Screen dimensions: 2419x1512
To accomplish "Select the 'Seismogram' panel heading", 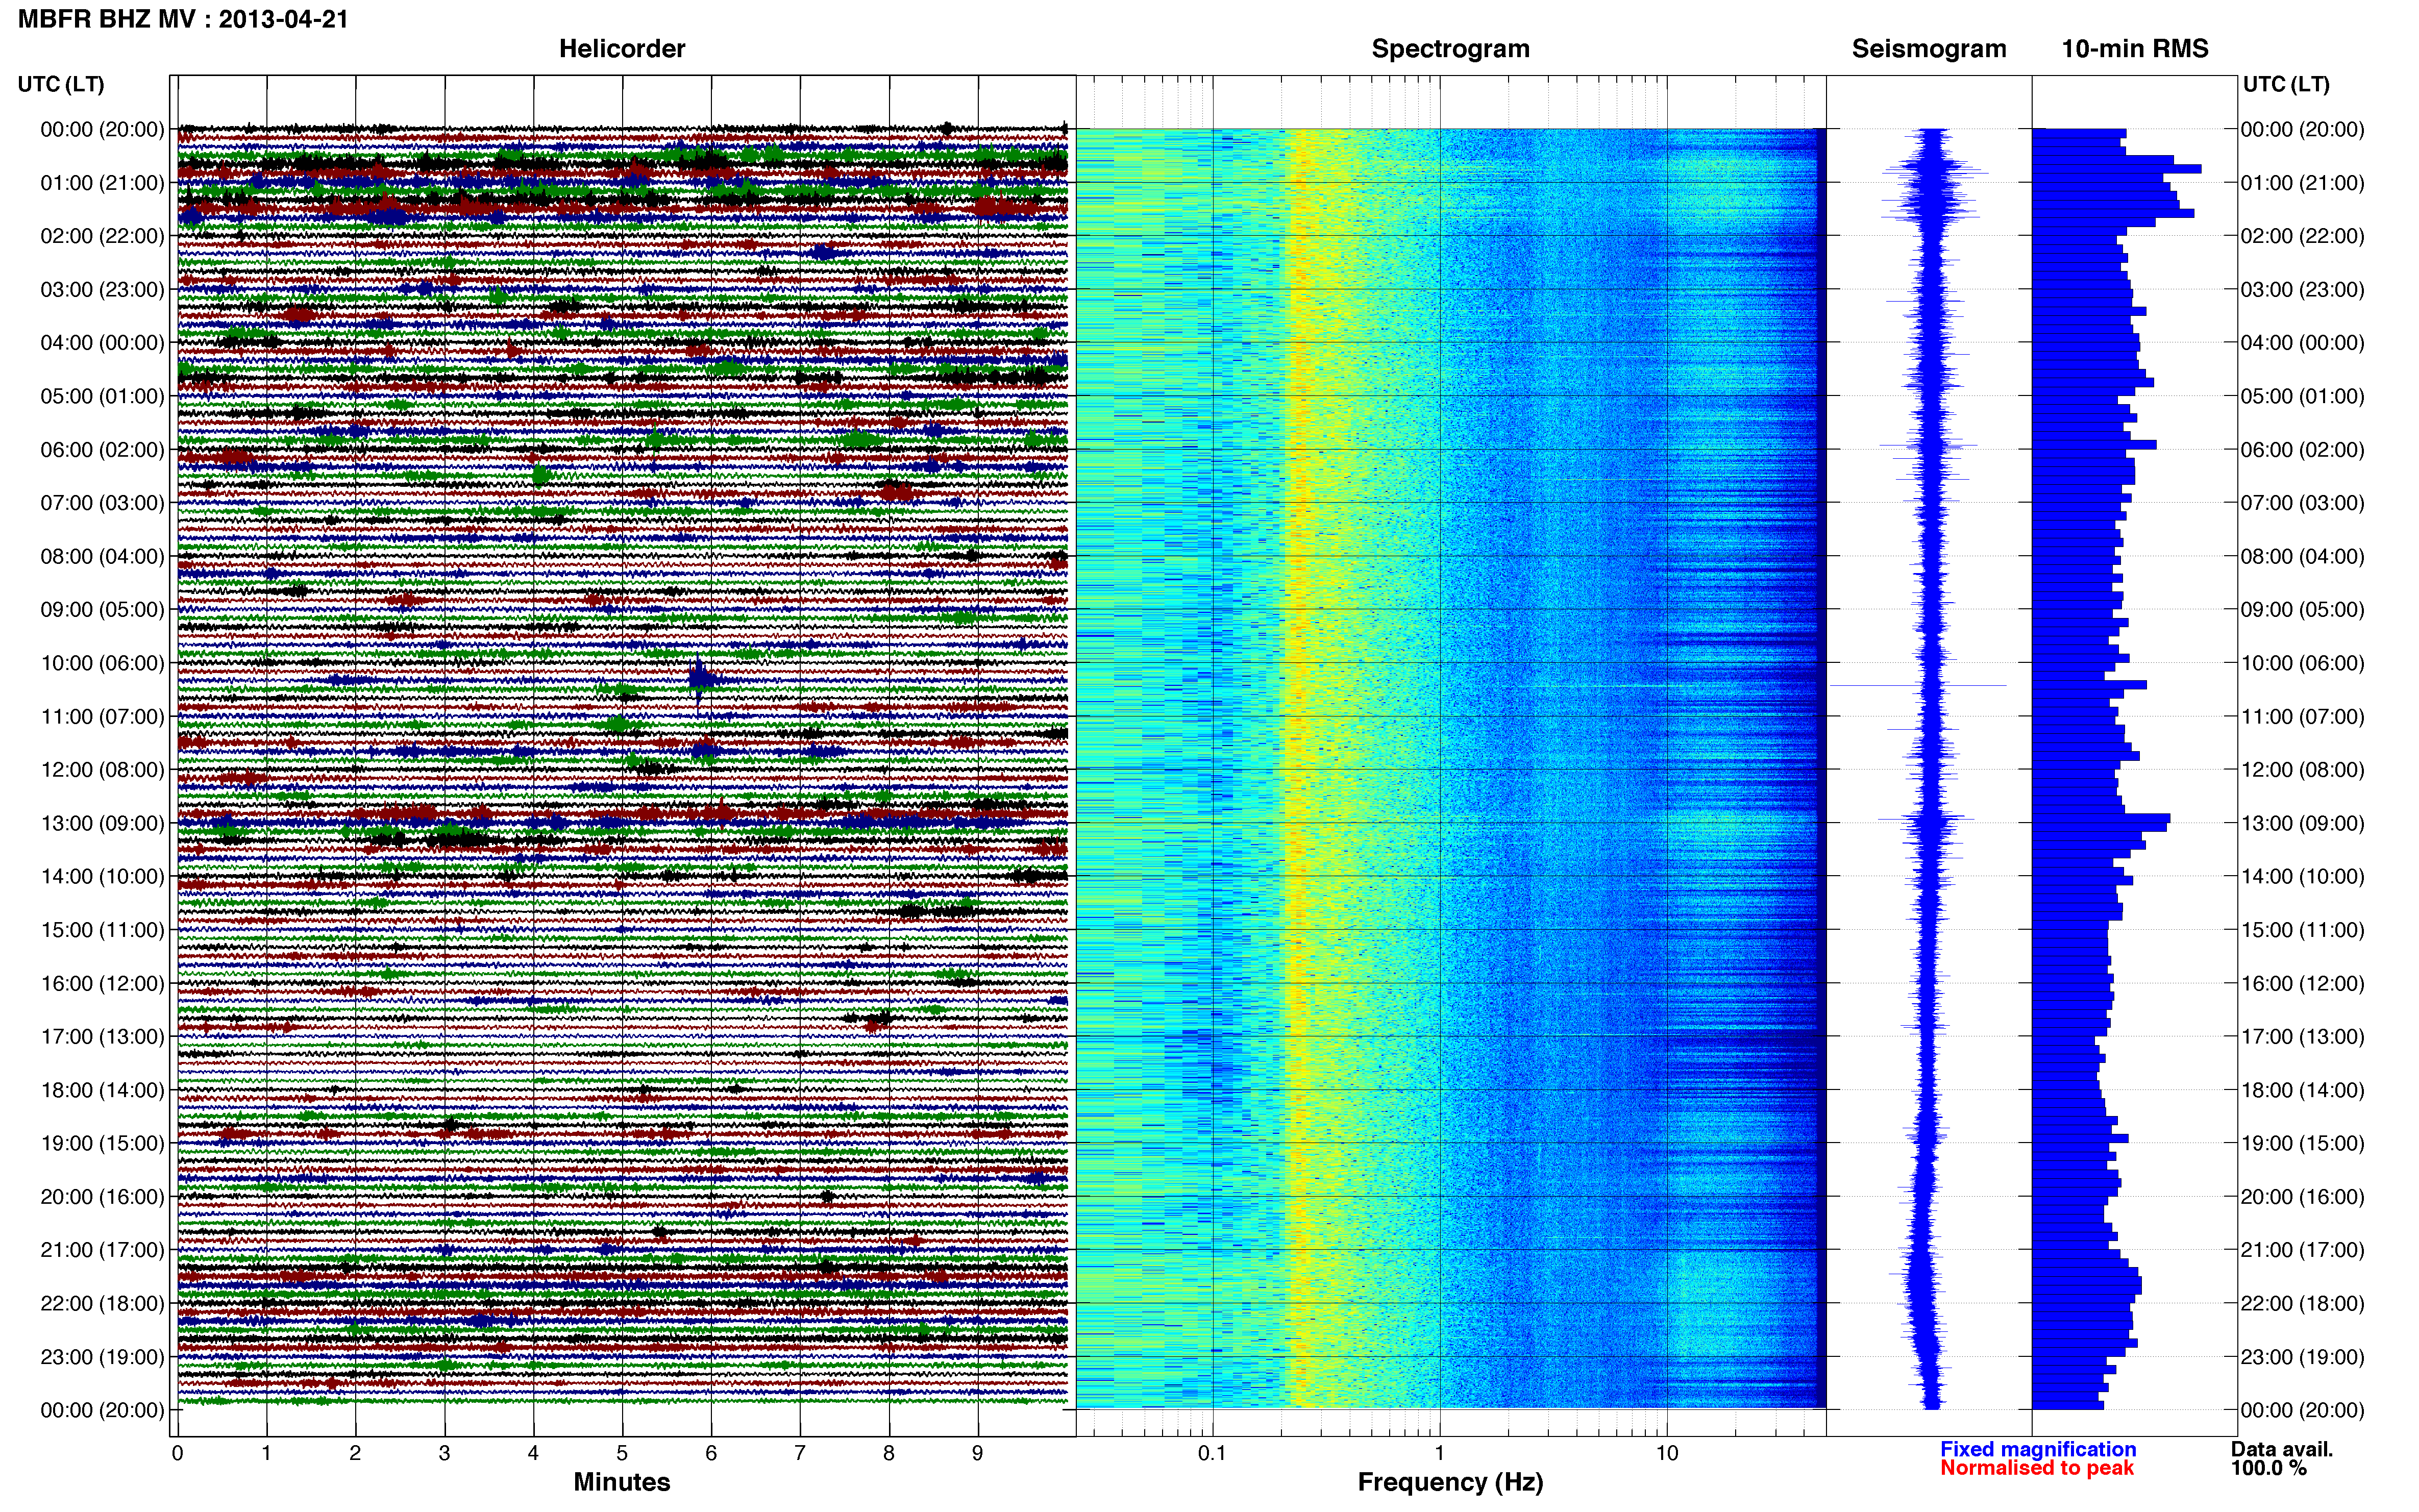I will (1929, 49).
